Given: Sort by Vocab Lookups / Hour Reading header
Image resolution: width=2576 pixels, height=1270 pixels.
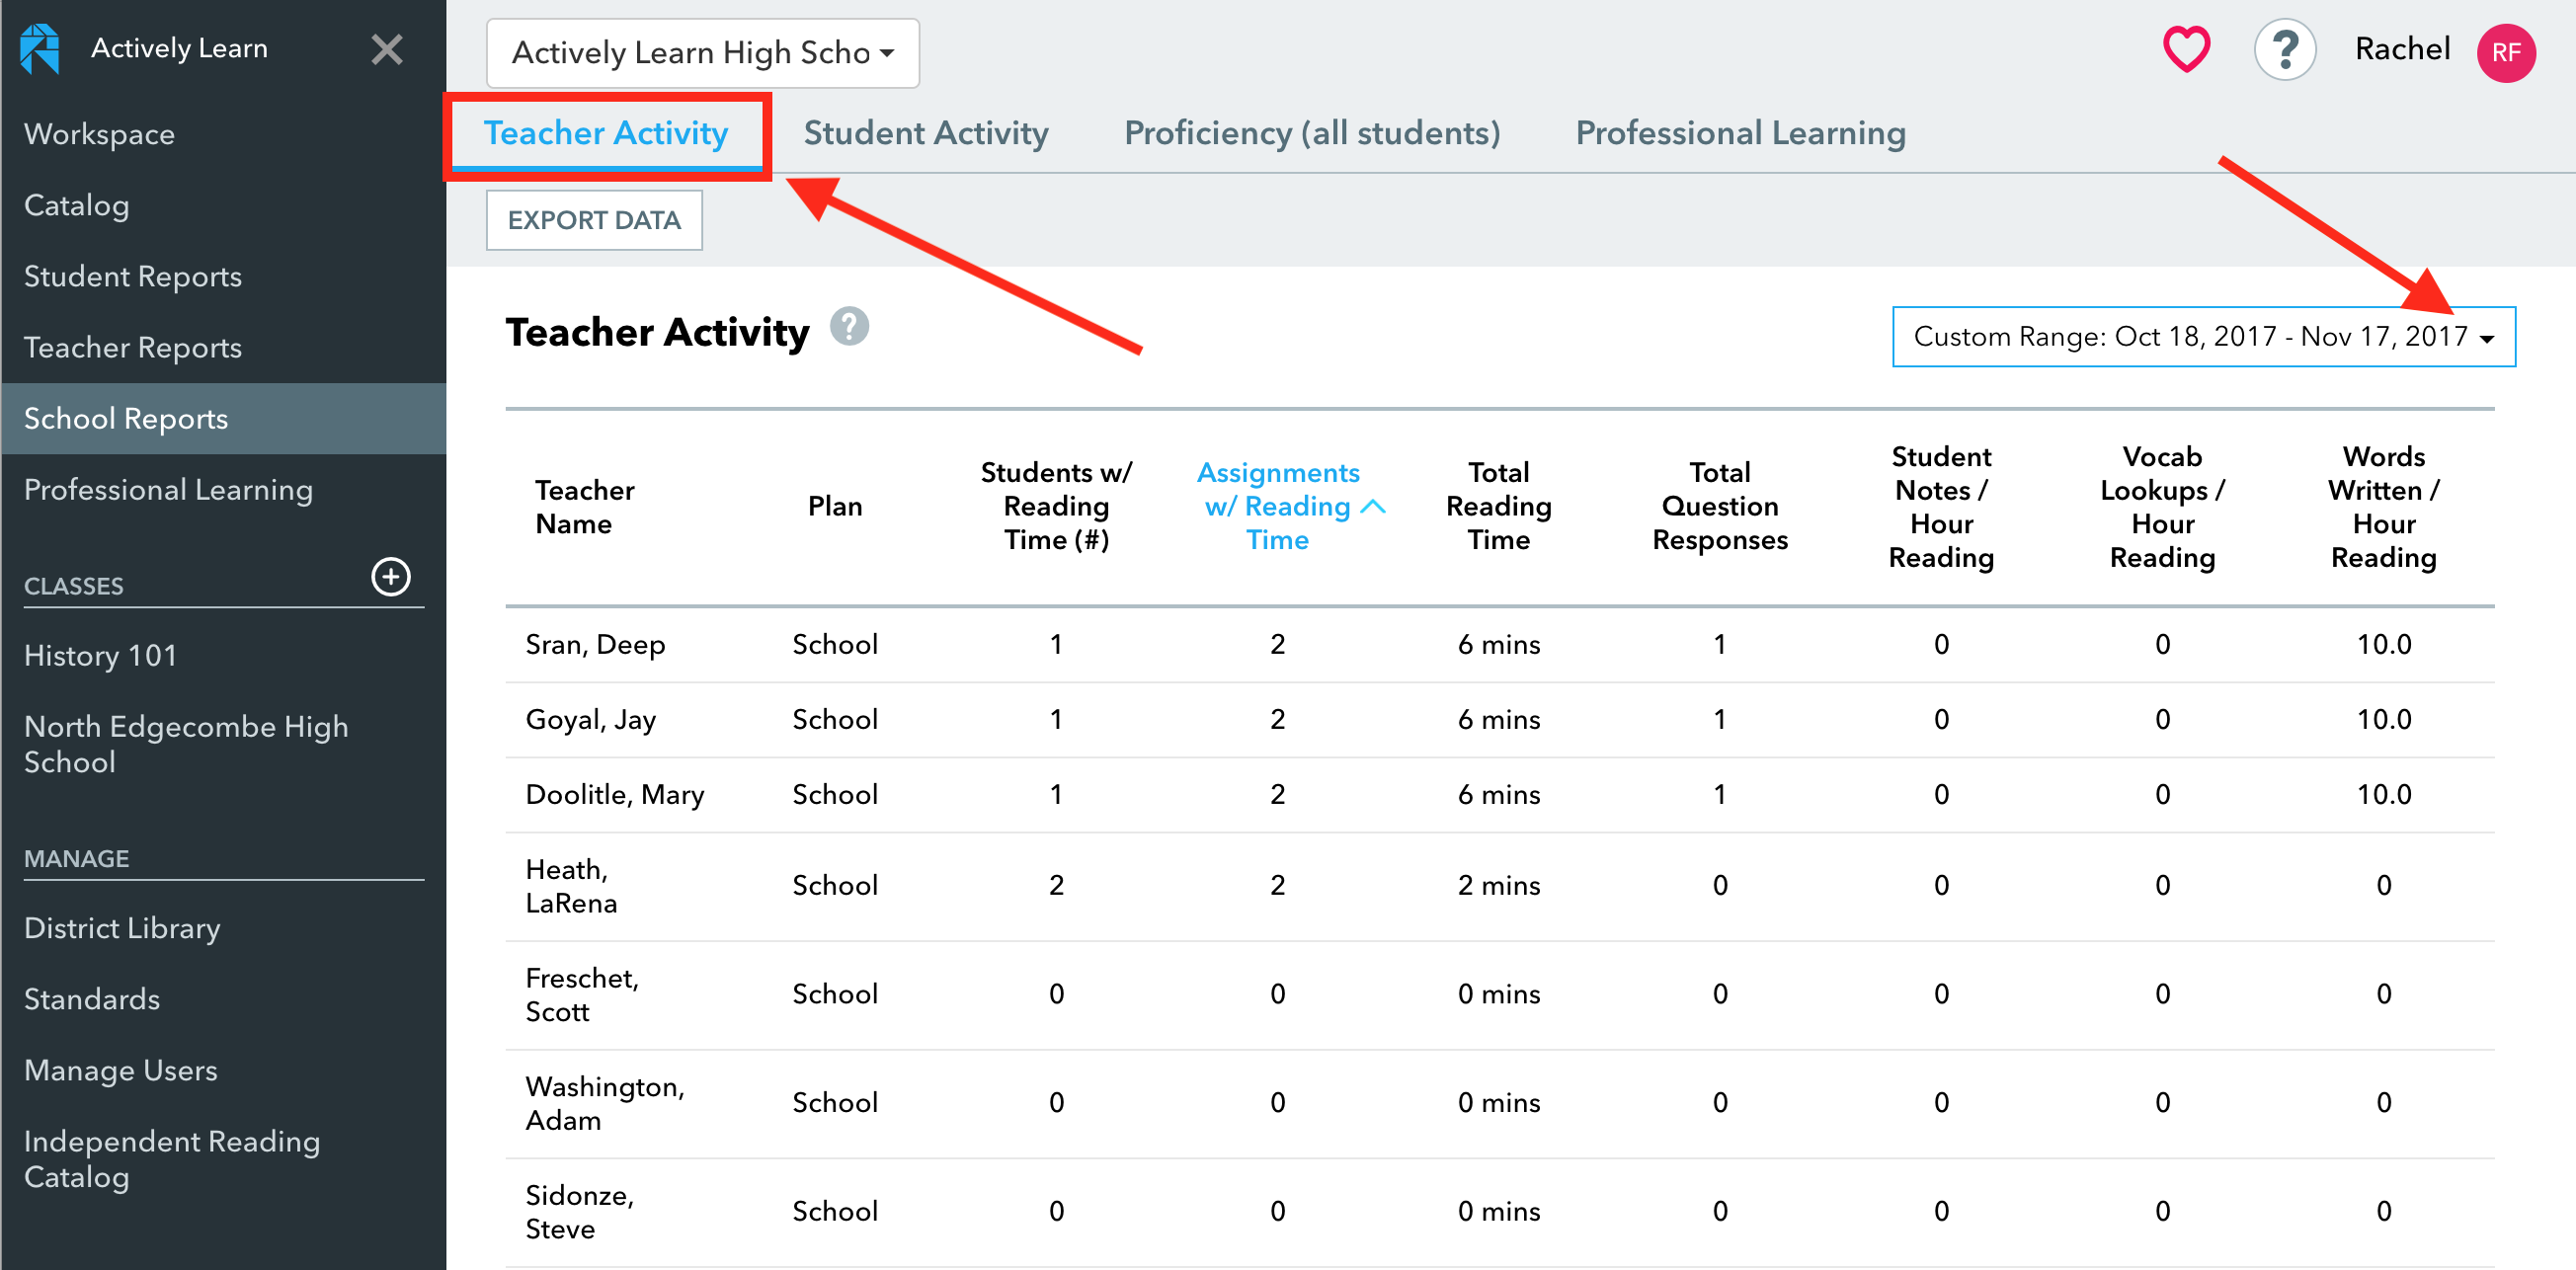Looking at the screenshot, I should [2162, 507].
